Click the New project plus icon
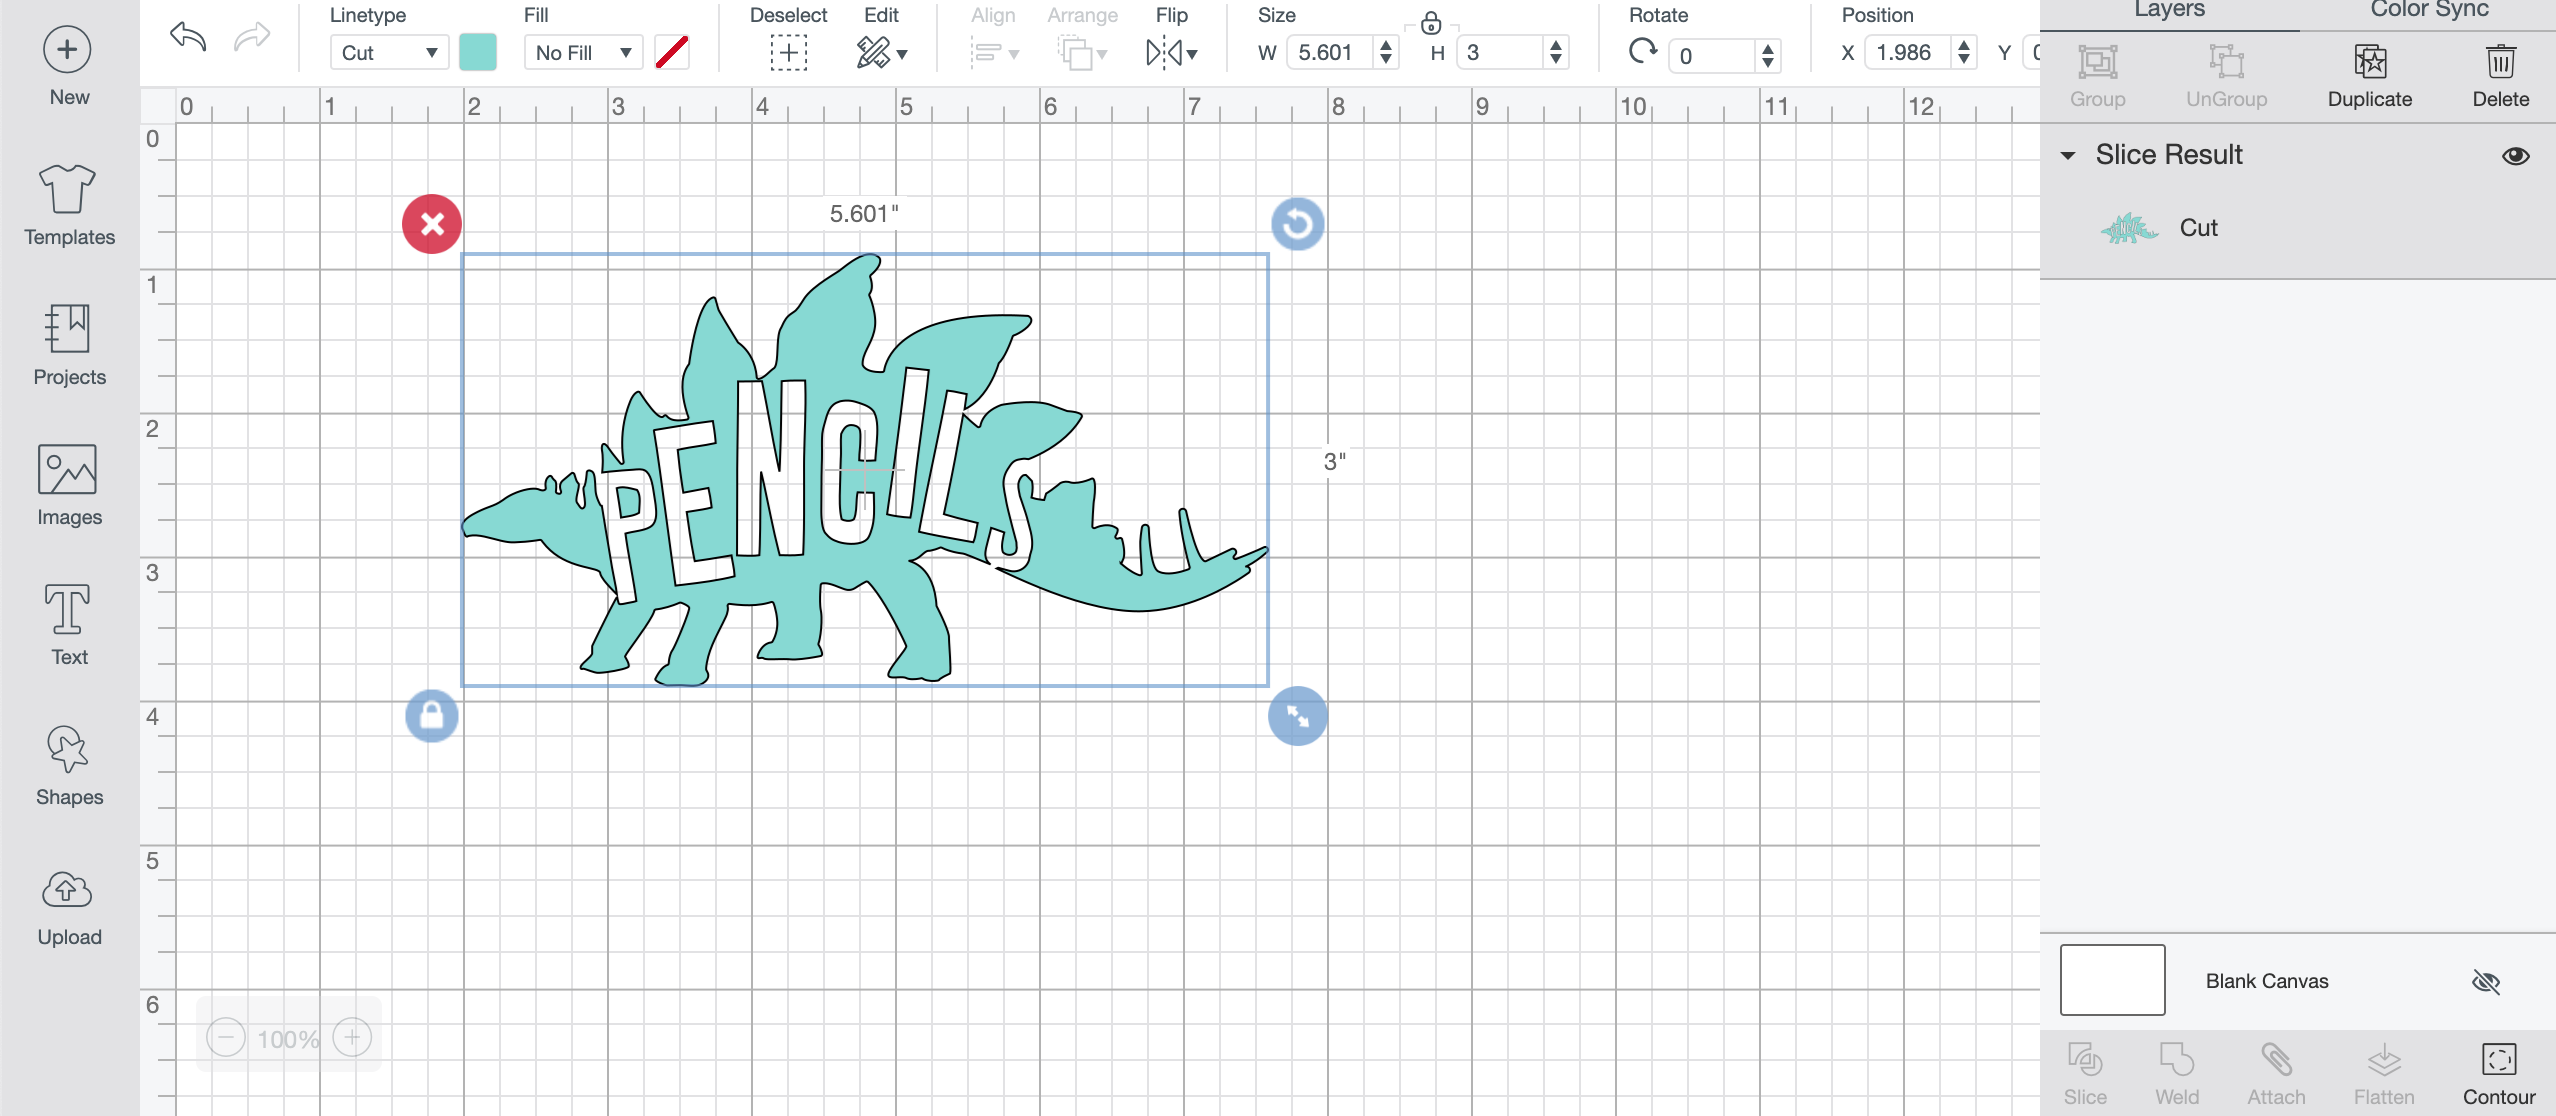Viewport: 2556px width, 1116px height. pyautogui.click(x=67, y=50)
